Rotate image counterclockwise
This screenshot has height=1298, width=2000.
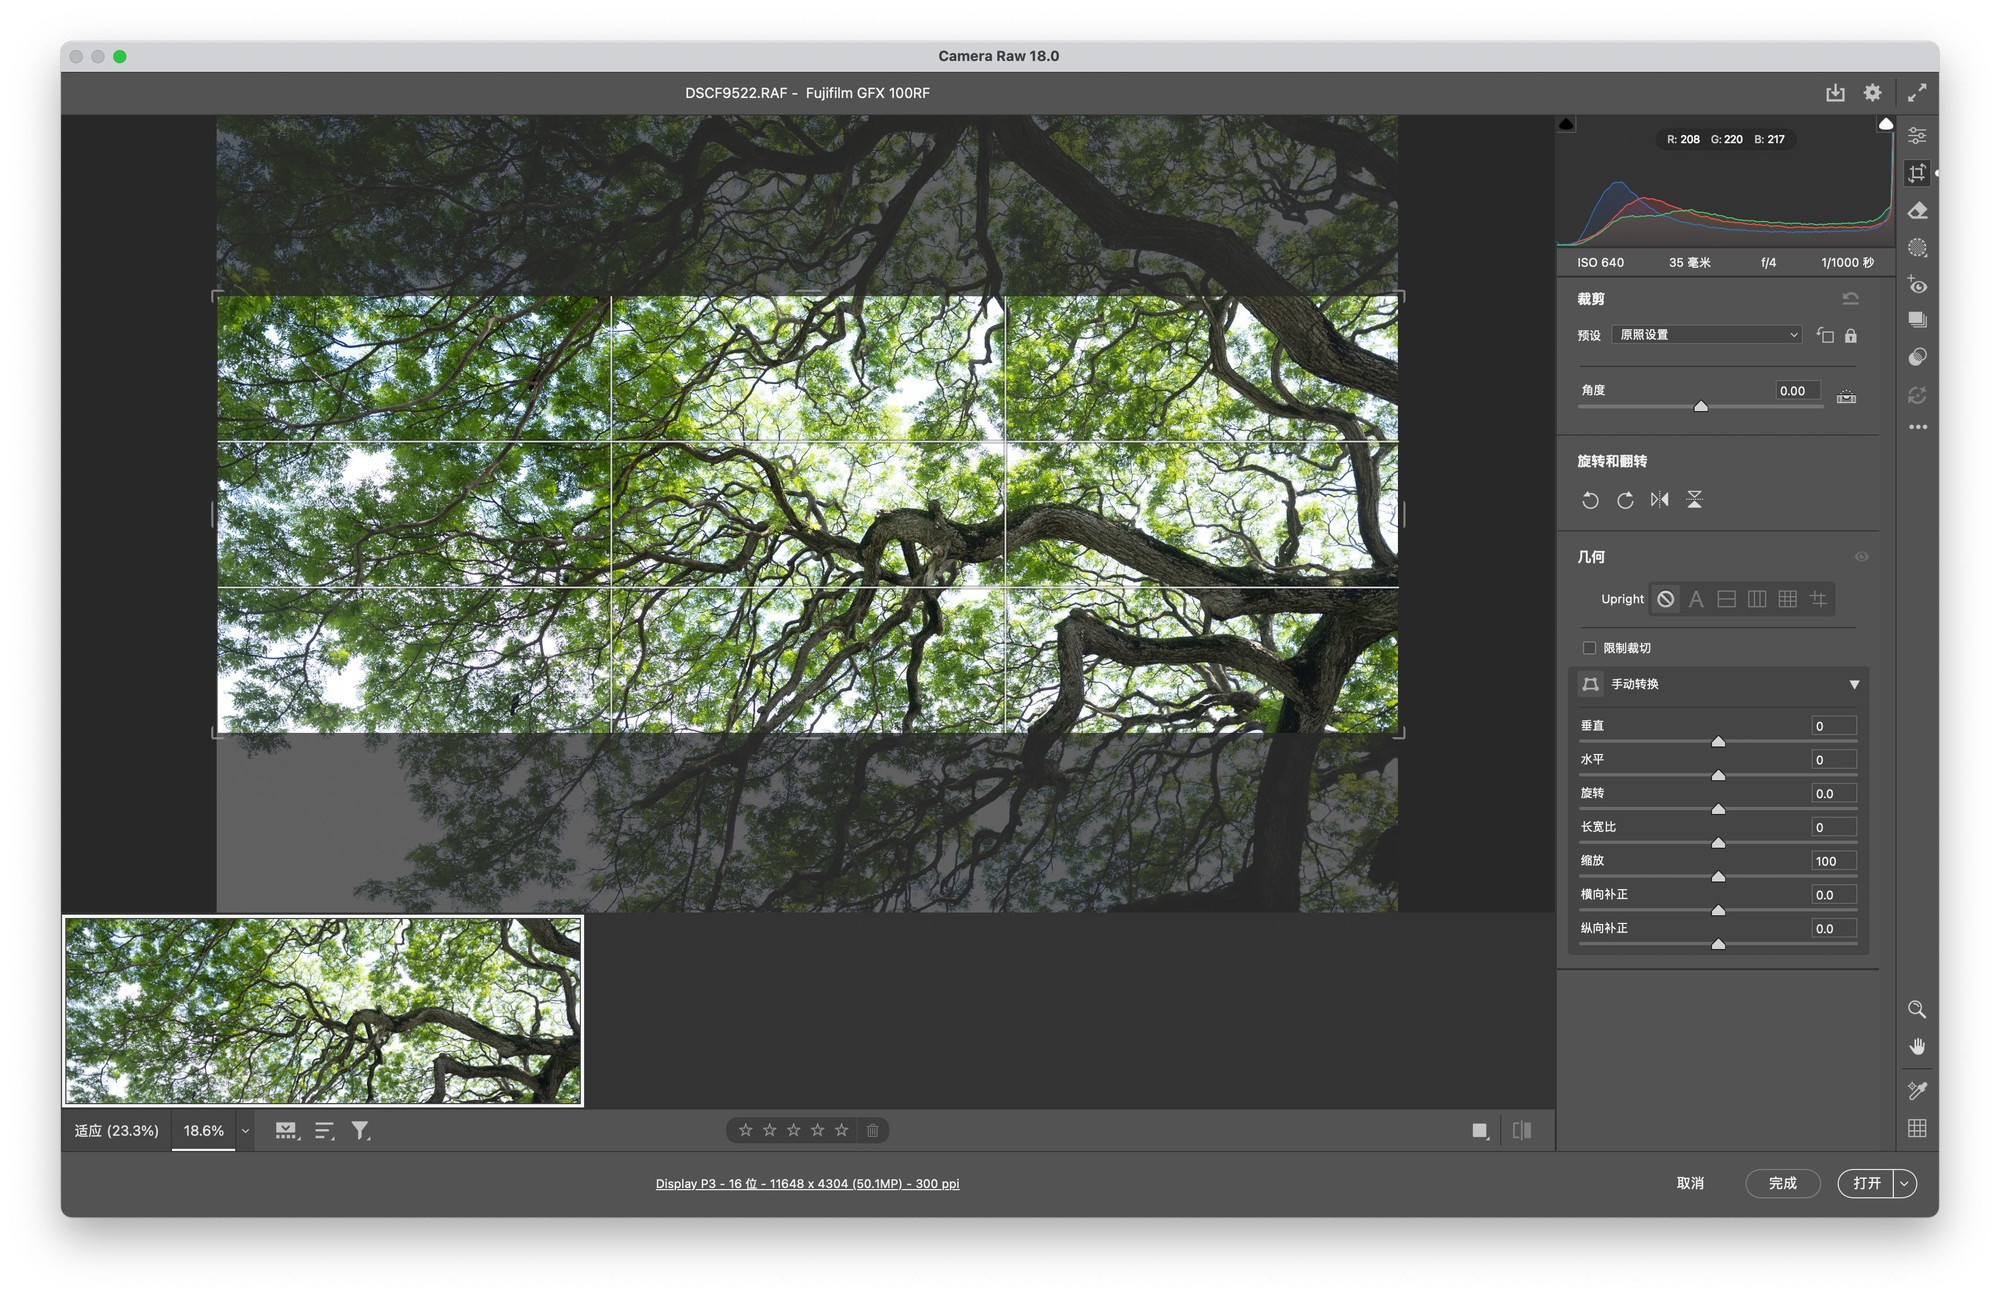[x=1590, y=500]
